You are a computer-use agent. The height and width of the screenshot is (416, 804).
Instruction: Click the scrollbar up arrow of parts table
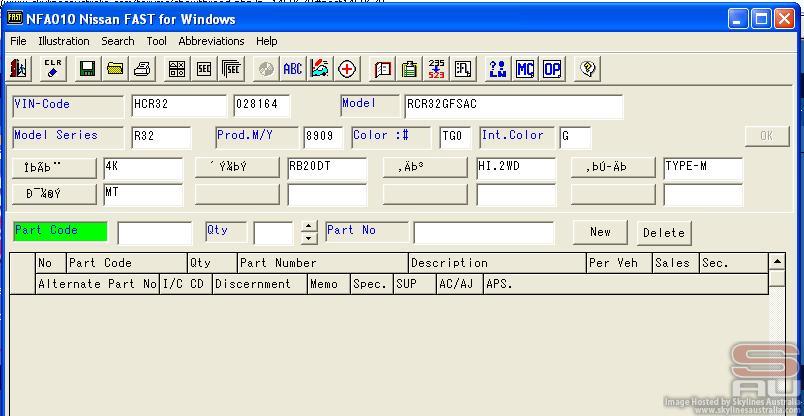777,262
